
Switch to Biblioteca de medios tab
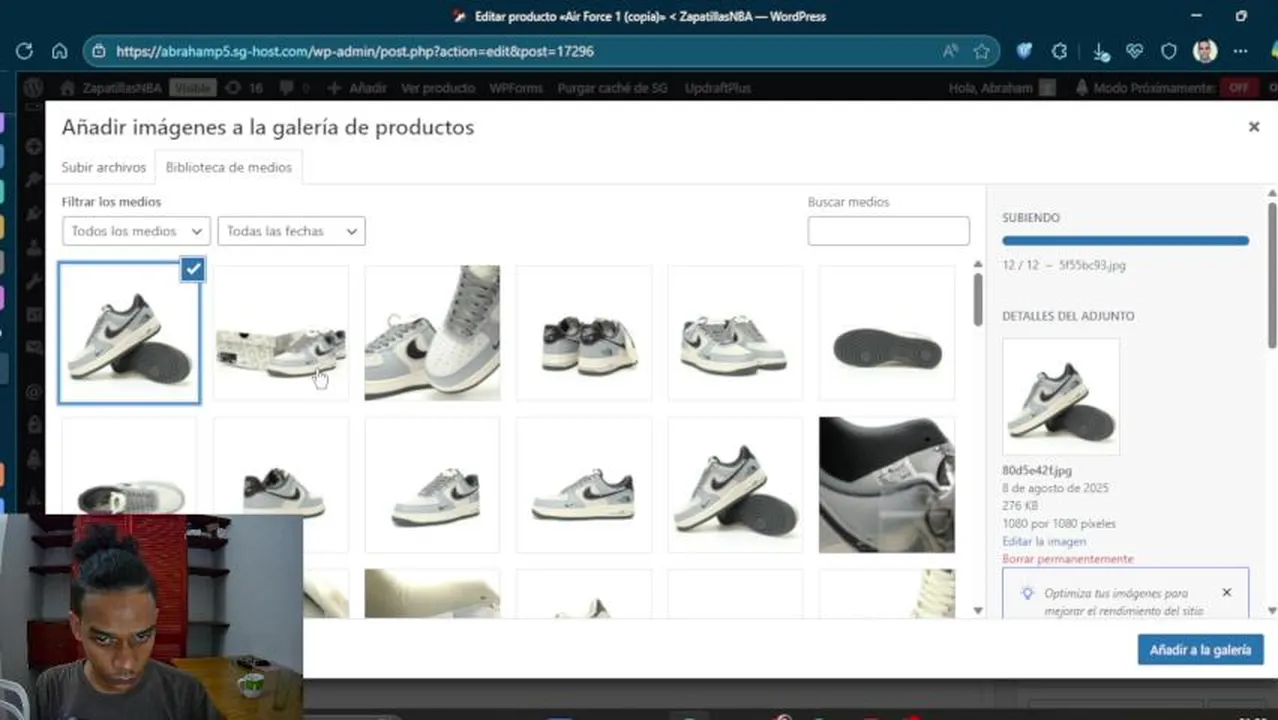[x=229, y=167]
